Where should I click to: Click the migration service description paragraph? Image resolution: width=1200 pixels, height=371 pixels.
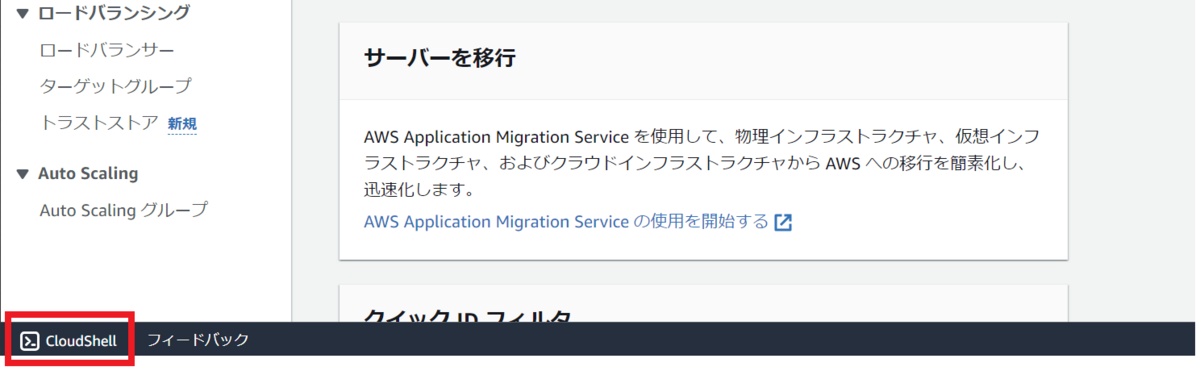pos(702,162)
